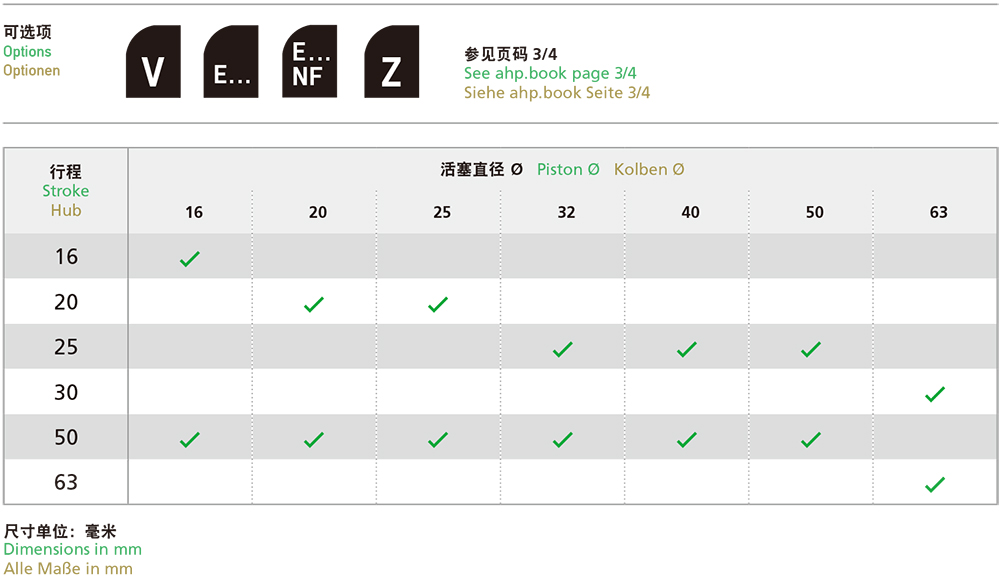Click the 'Dimensions in mm' note

tap(73, 549)
